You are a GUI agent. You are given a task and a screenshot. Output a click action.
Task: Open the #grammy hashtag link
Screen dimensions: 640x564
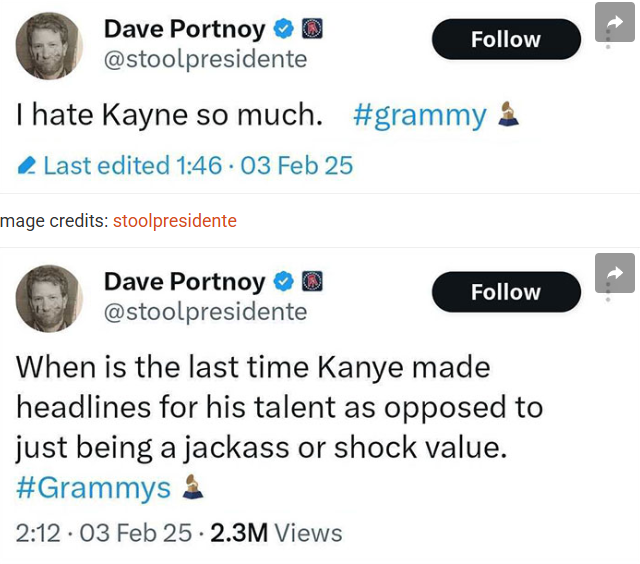click(x=419, y=116)
